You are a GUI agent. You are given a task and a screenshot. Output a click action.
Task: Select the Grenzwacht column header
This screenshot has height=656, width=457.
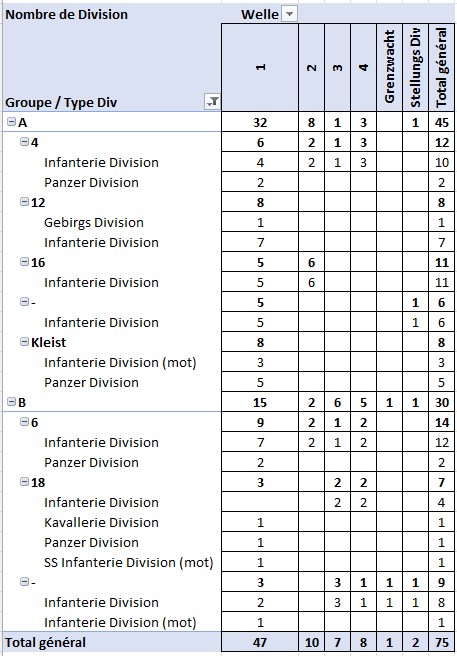[x=390, y=67]
